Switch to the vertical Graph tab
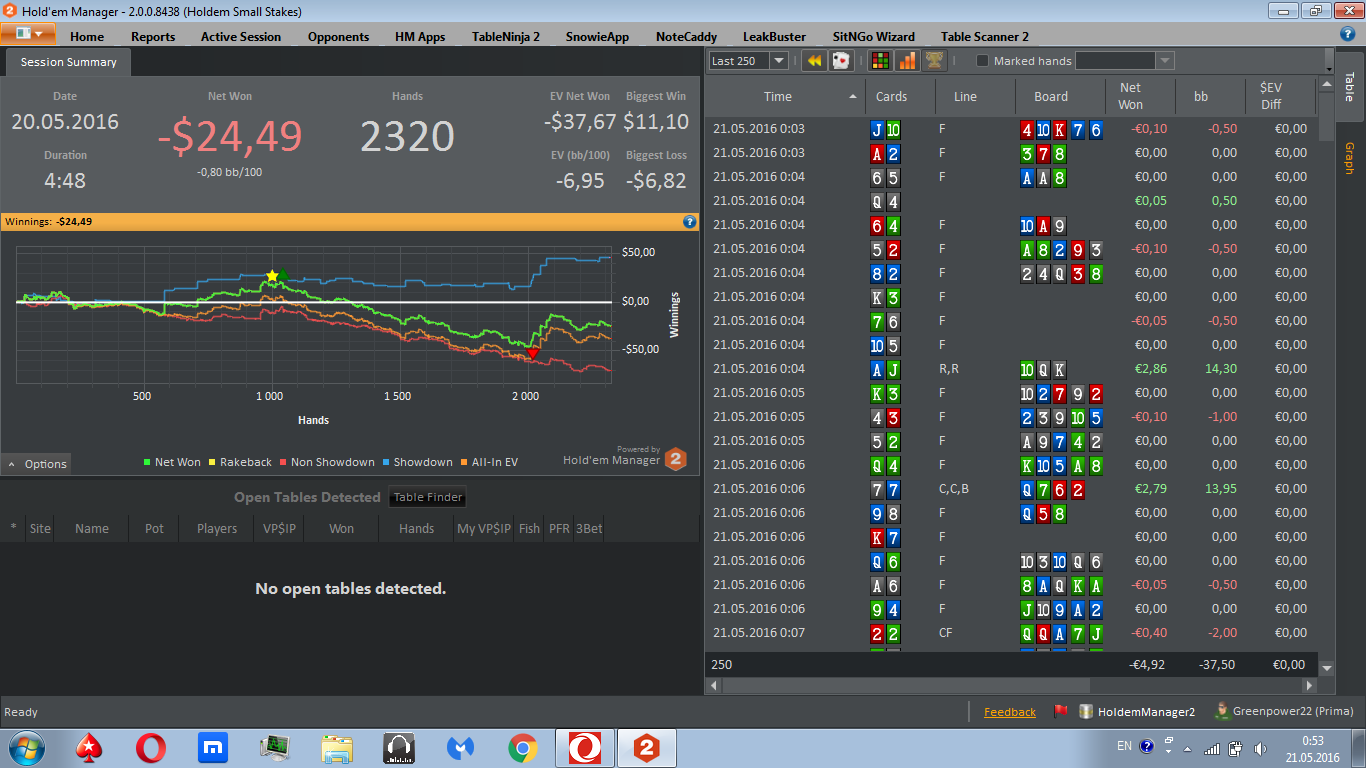Viewport: 1366px width, 768px height. click(1349, 157)
